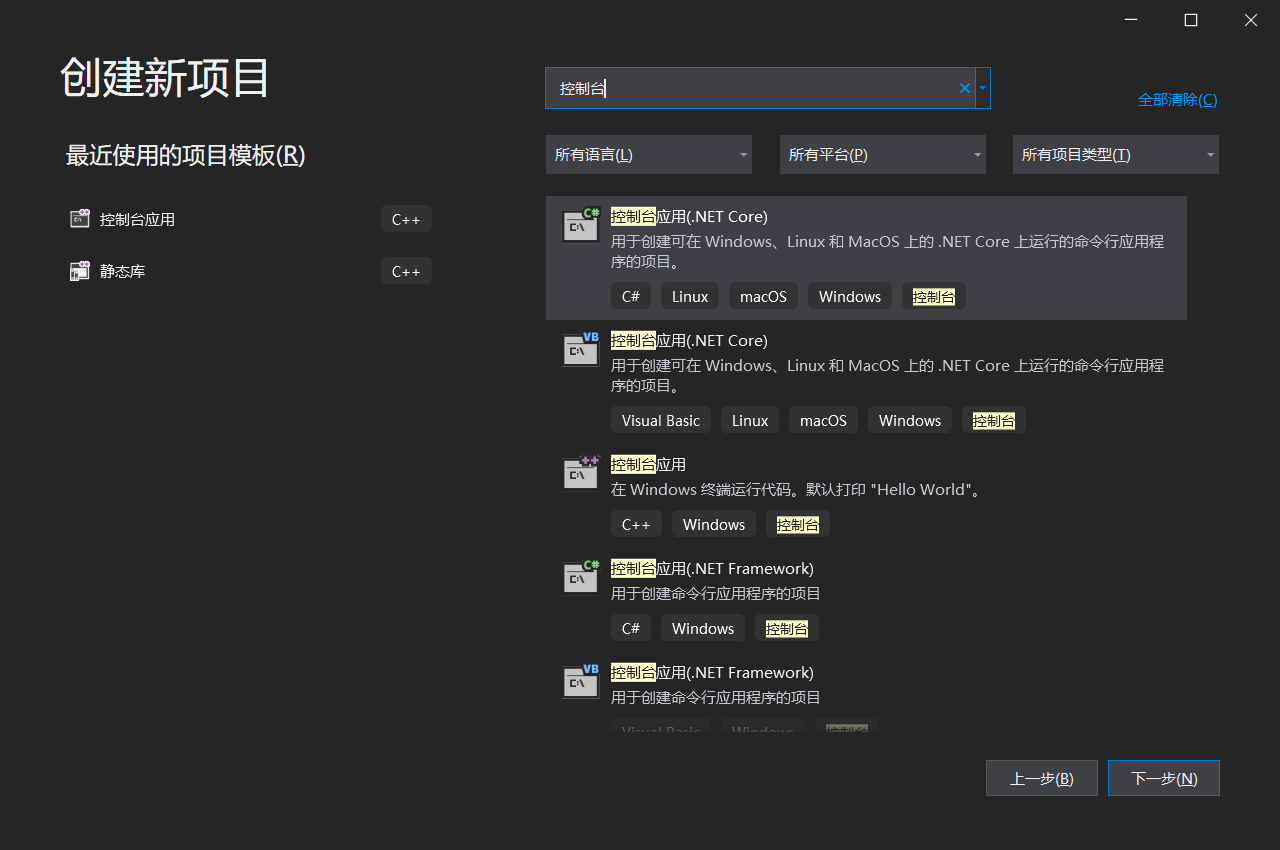Click the C# Console App (.NET Framework) icon

[580, 576]
